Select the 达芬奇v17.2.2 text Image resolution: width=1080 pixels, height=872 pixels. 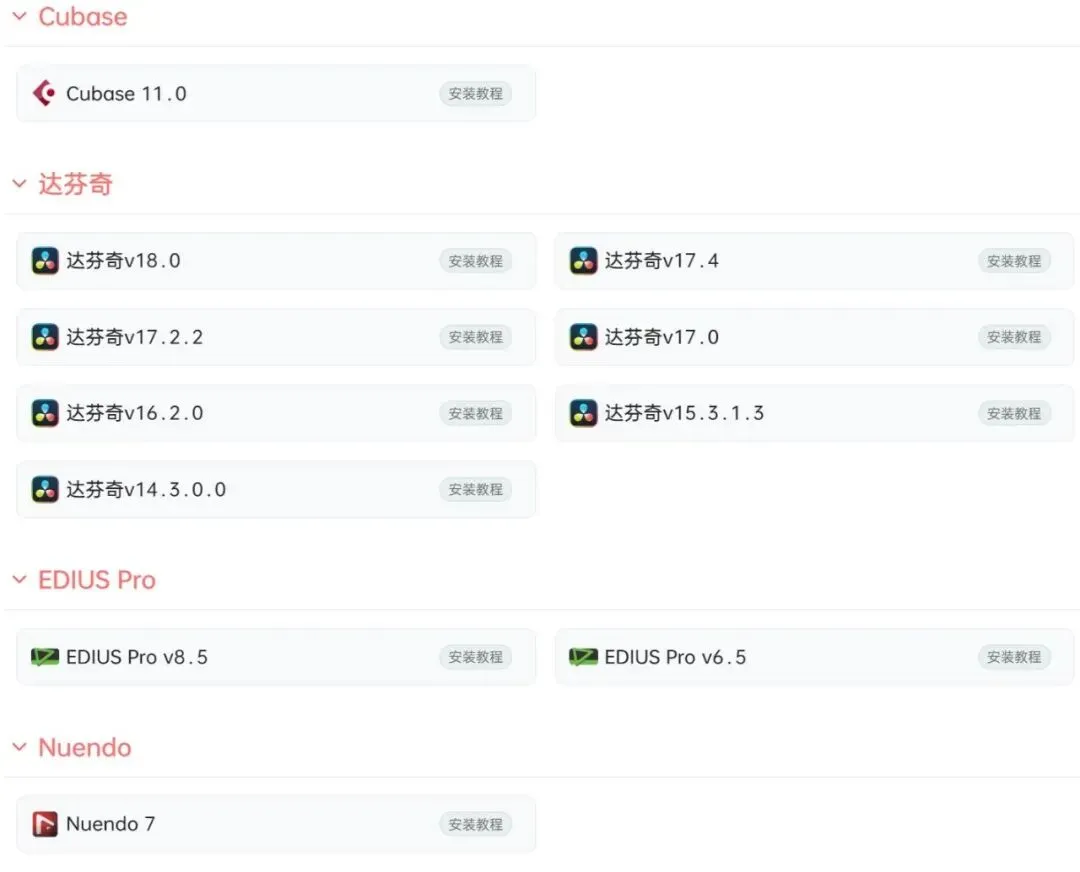tap(135, 337)
